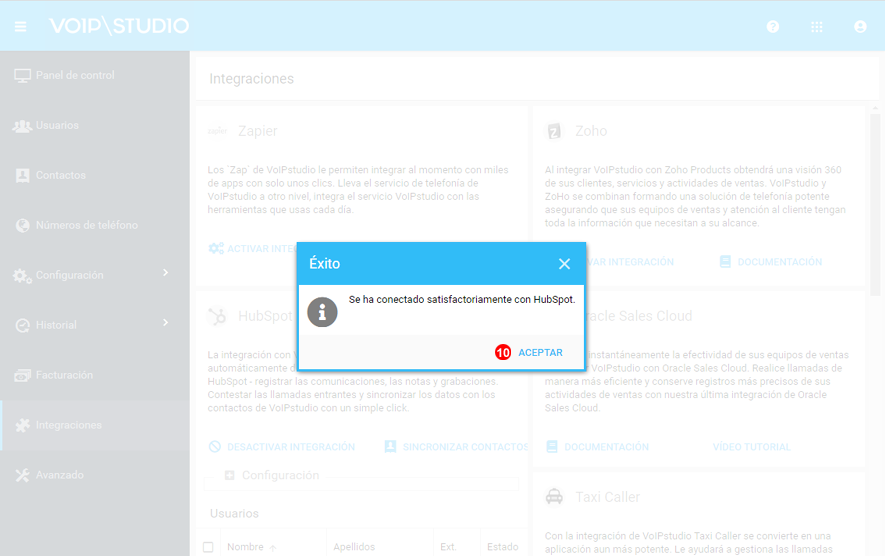Viewport: 886px width, 556px height.
Task: Click the VoIPstudio logo
Action: click(x=119, y=26)
